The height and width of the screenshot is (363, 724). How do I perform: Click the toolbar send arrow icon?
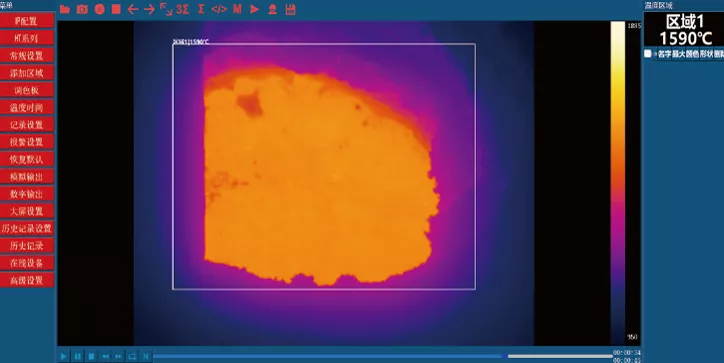[x=254, y=9]
